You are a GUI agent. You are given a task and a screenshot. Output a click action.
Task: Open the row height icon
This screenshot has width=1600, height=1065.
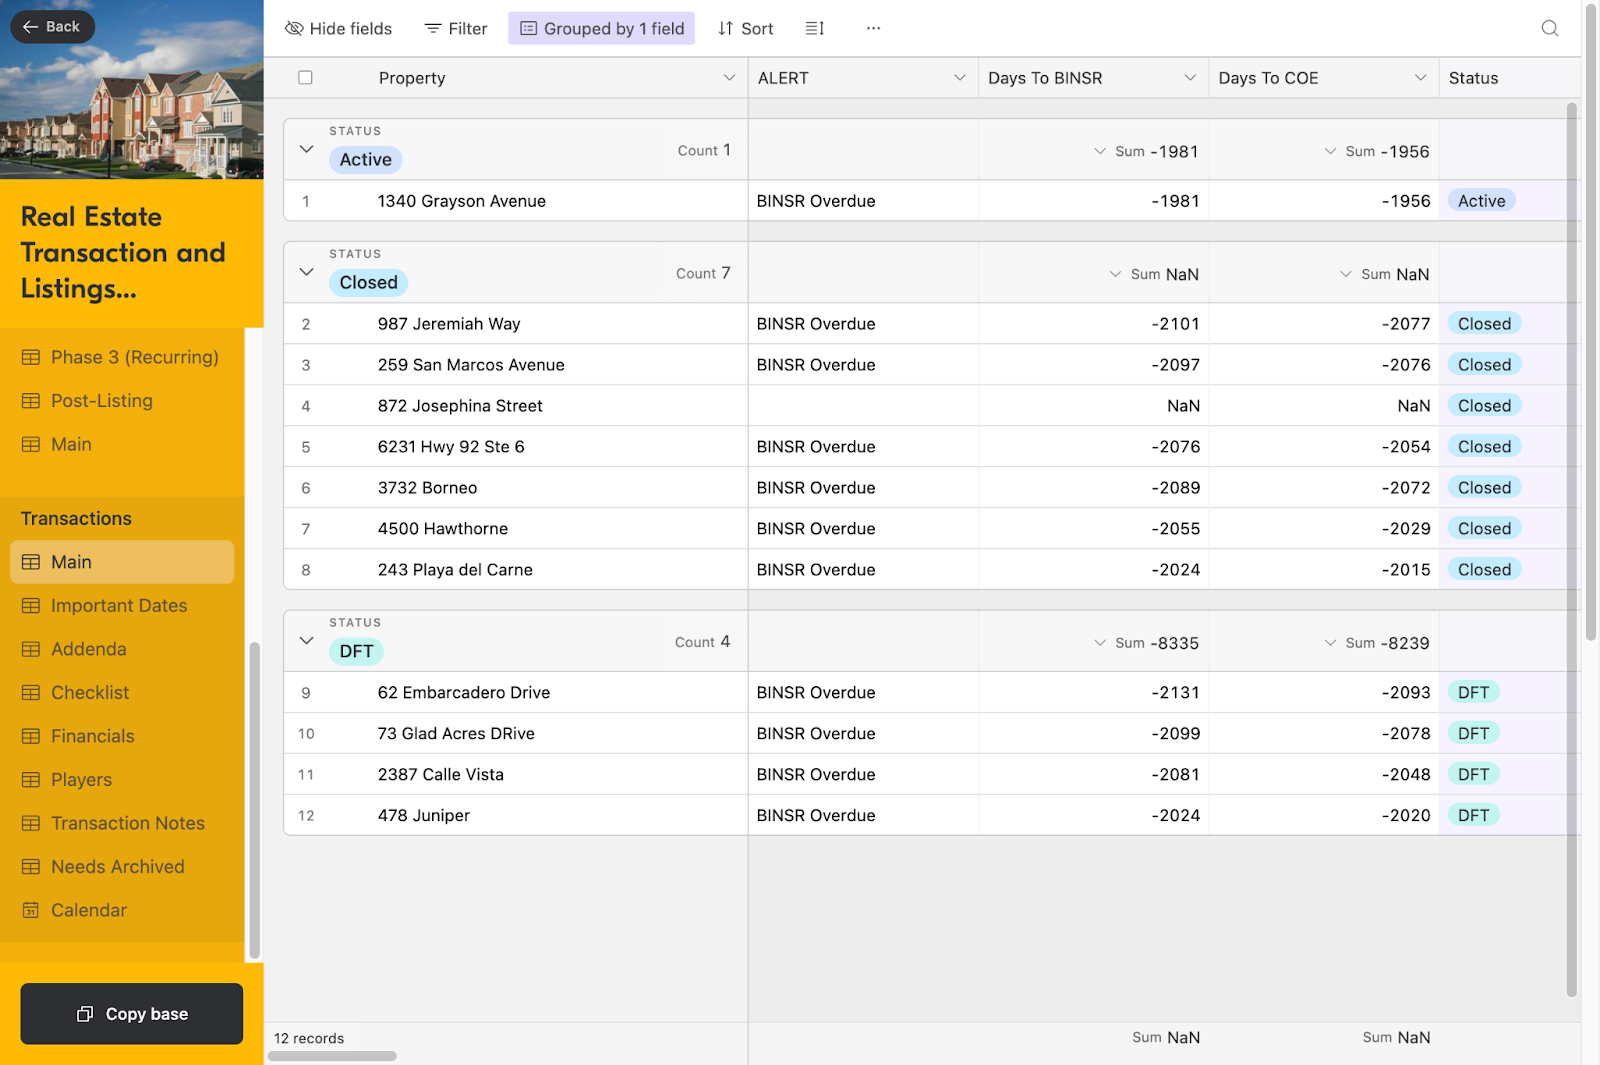(x=814, y=28)
